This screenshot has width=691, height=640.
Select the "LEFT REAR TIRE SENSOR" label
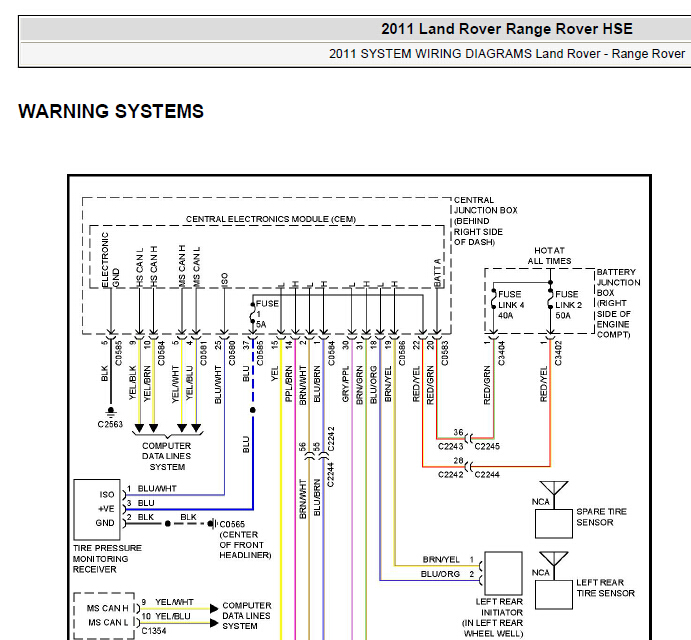606,588
